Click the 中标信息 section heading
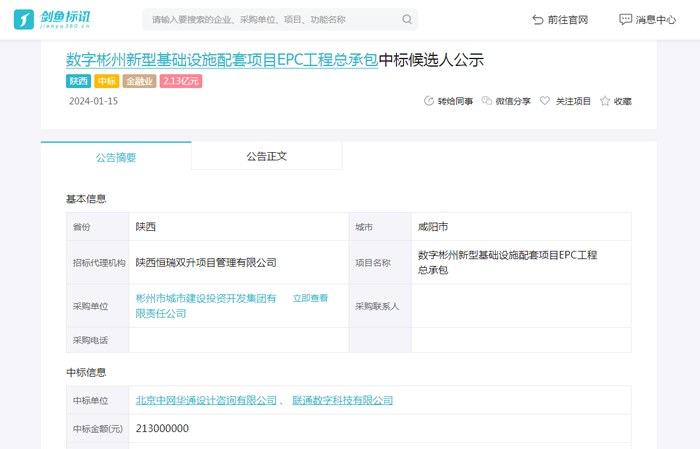This screenshot has width=700, height=449. (86, 372)
